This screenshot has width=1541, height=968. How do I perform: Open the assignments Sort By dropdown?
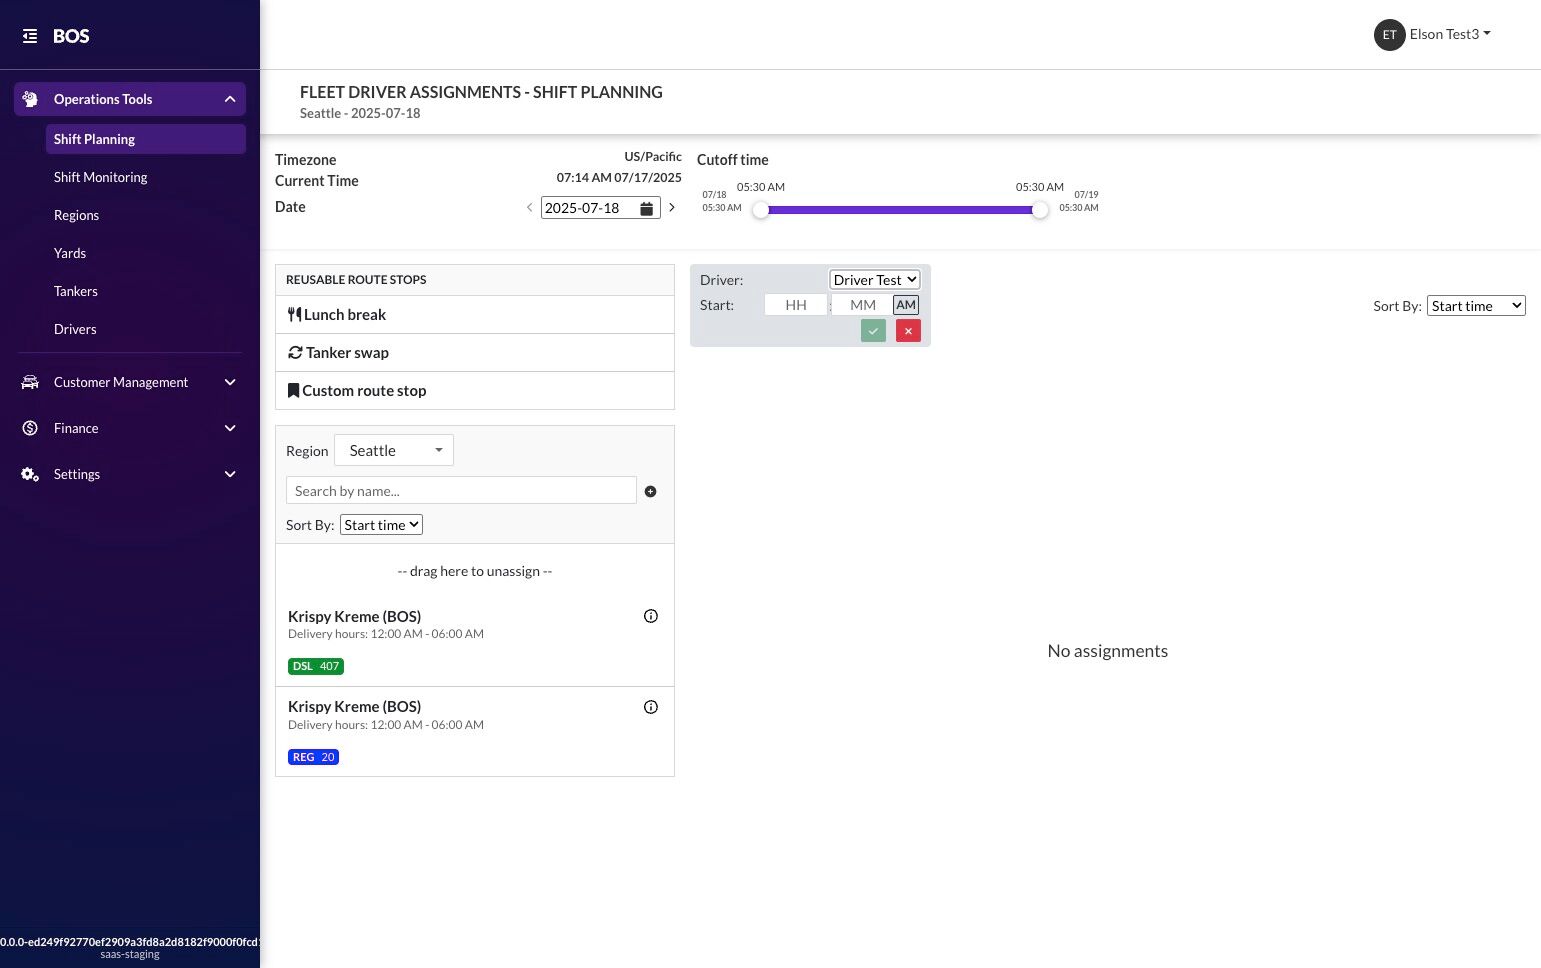point(1476,306)
